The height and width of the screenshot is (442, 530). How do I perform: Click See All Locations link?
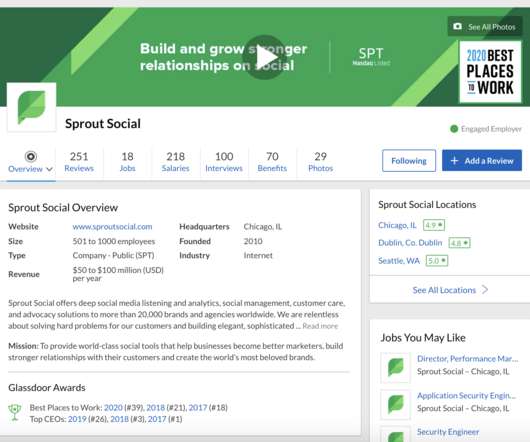pyautogui.click(x=444, y=290)
